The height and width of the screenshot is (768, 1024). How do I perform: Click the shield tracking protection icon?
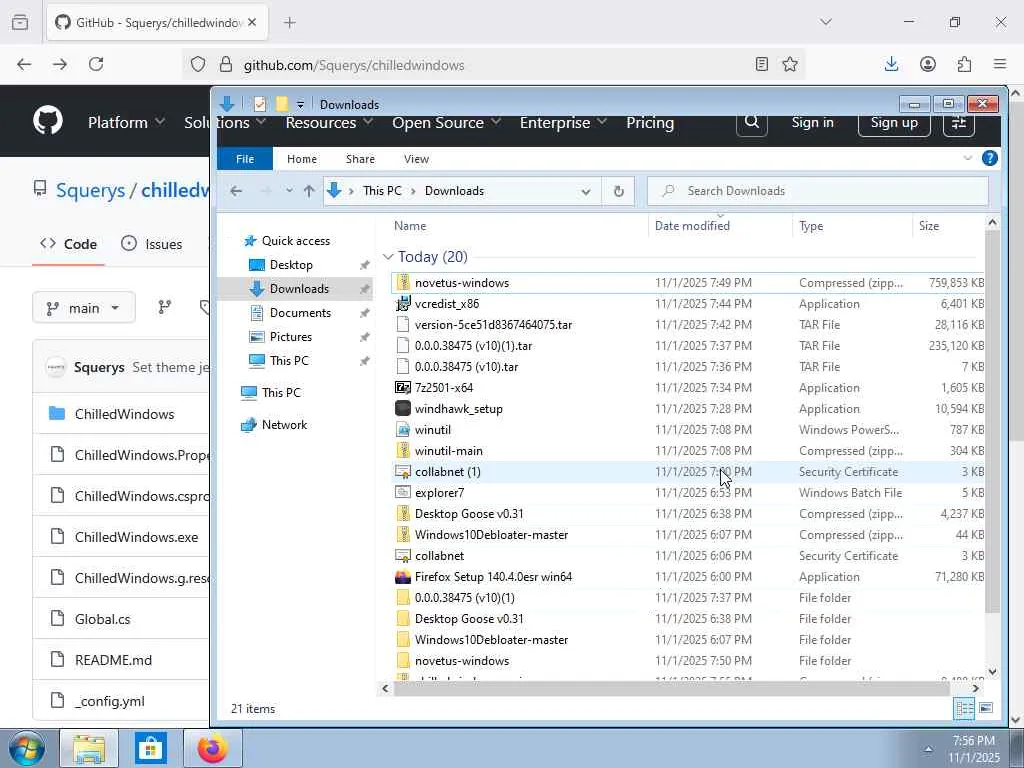point(198,65)
